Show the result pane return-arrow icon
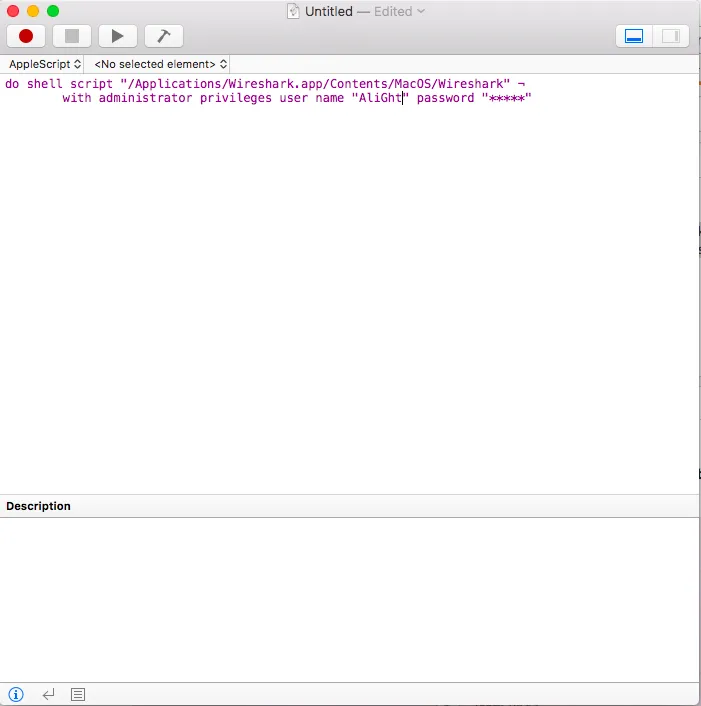701x706 pixels. pyautogui.click(x=48, y=694)
